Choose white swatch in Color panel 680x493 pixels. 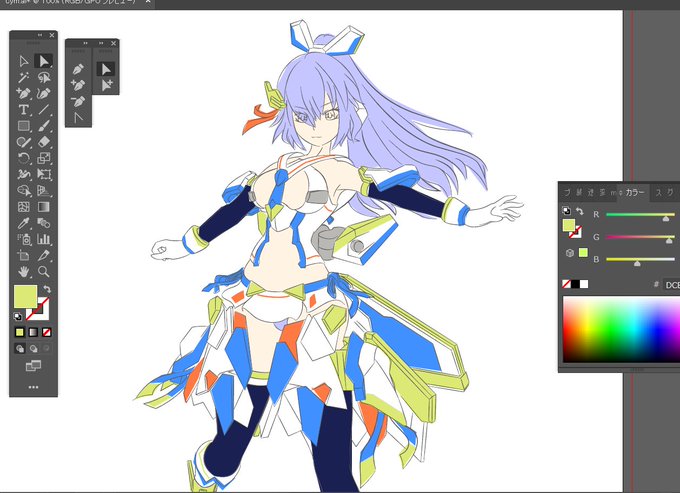point(584,284)
